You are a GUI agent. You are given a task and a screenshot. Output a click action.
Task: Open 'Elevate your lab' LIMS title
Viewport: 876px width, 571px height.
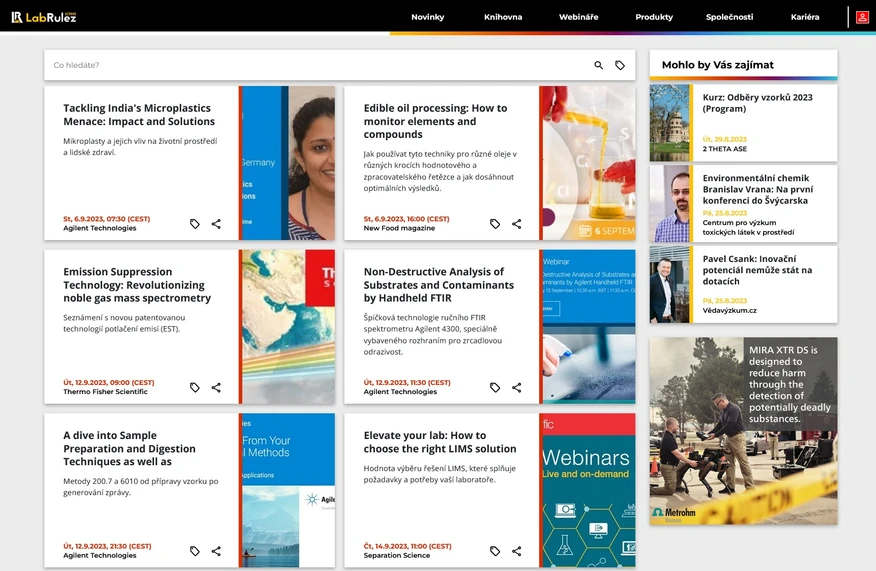coord(440,442)
